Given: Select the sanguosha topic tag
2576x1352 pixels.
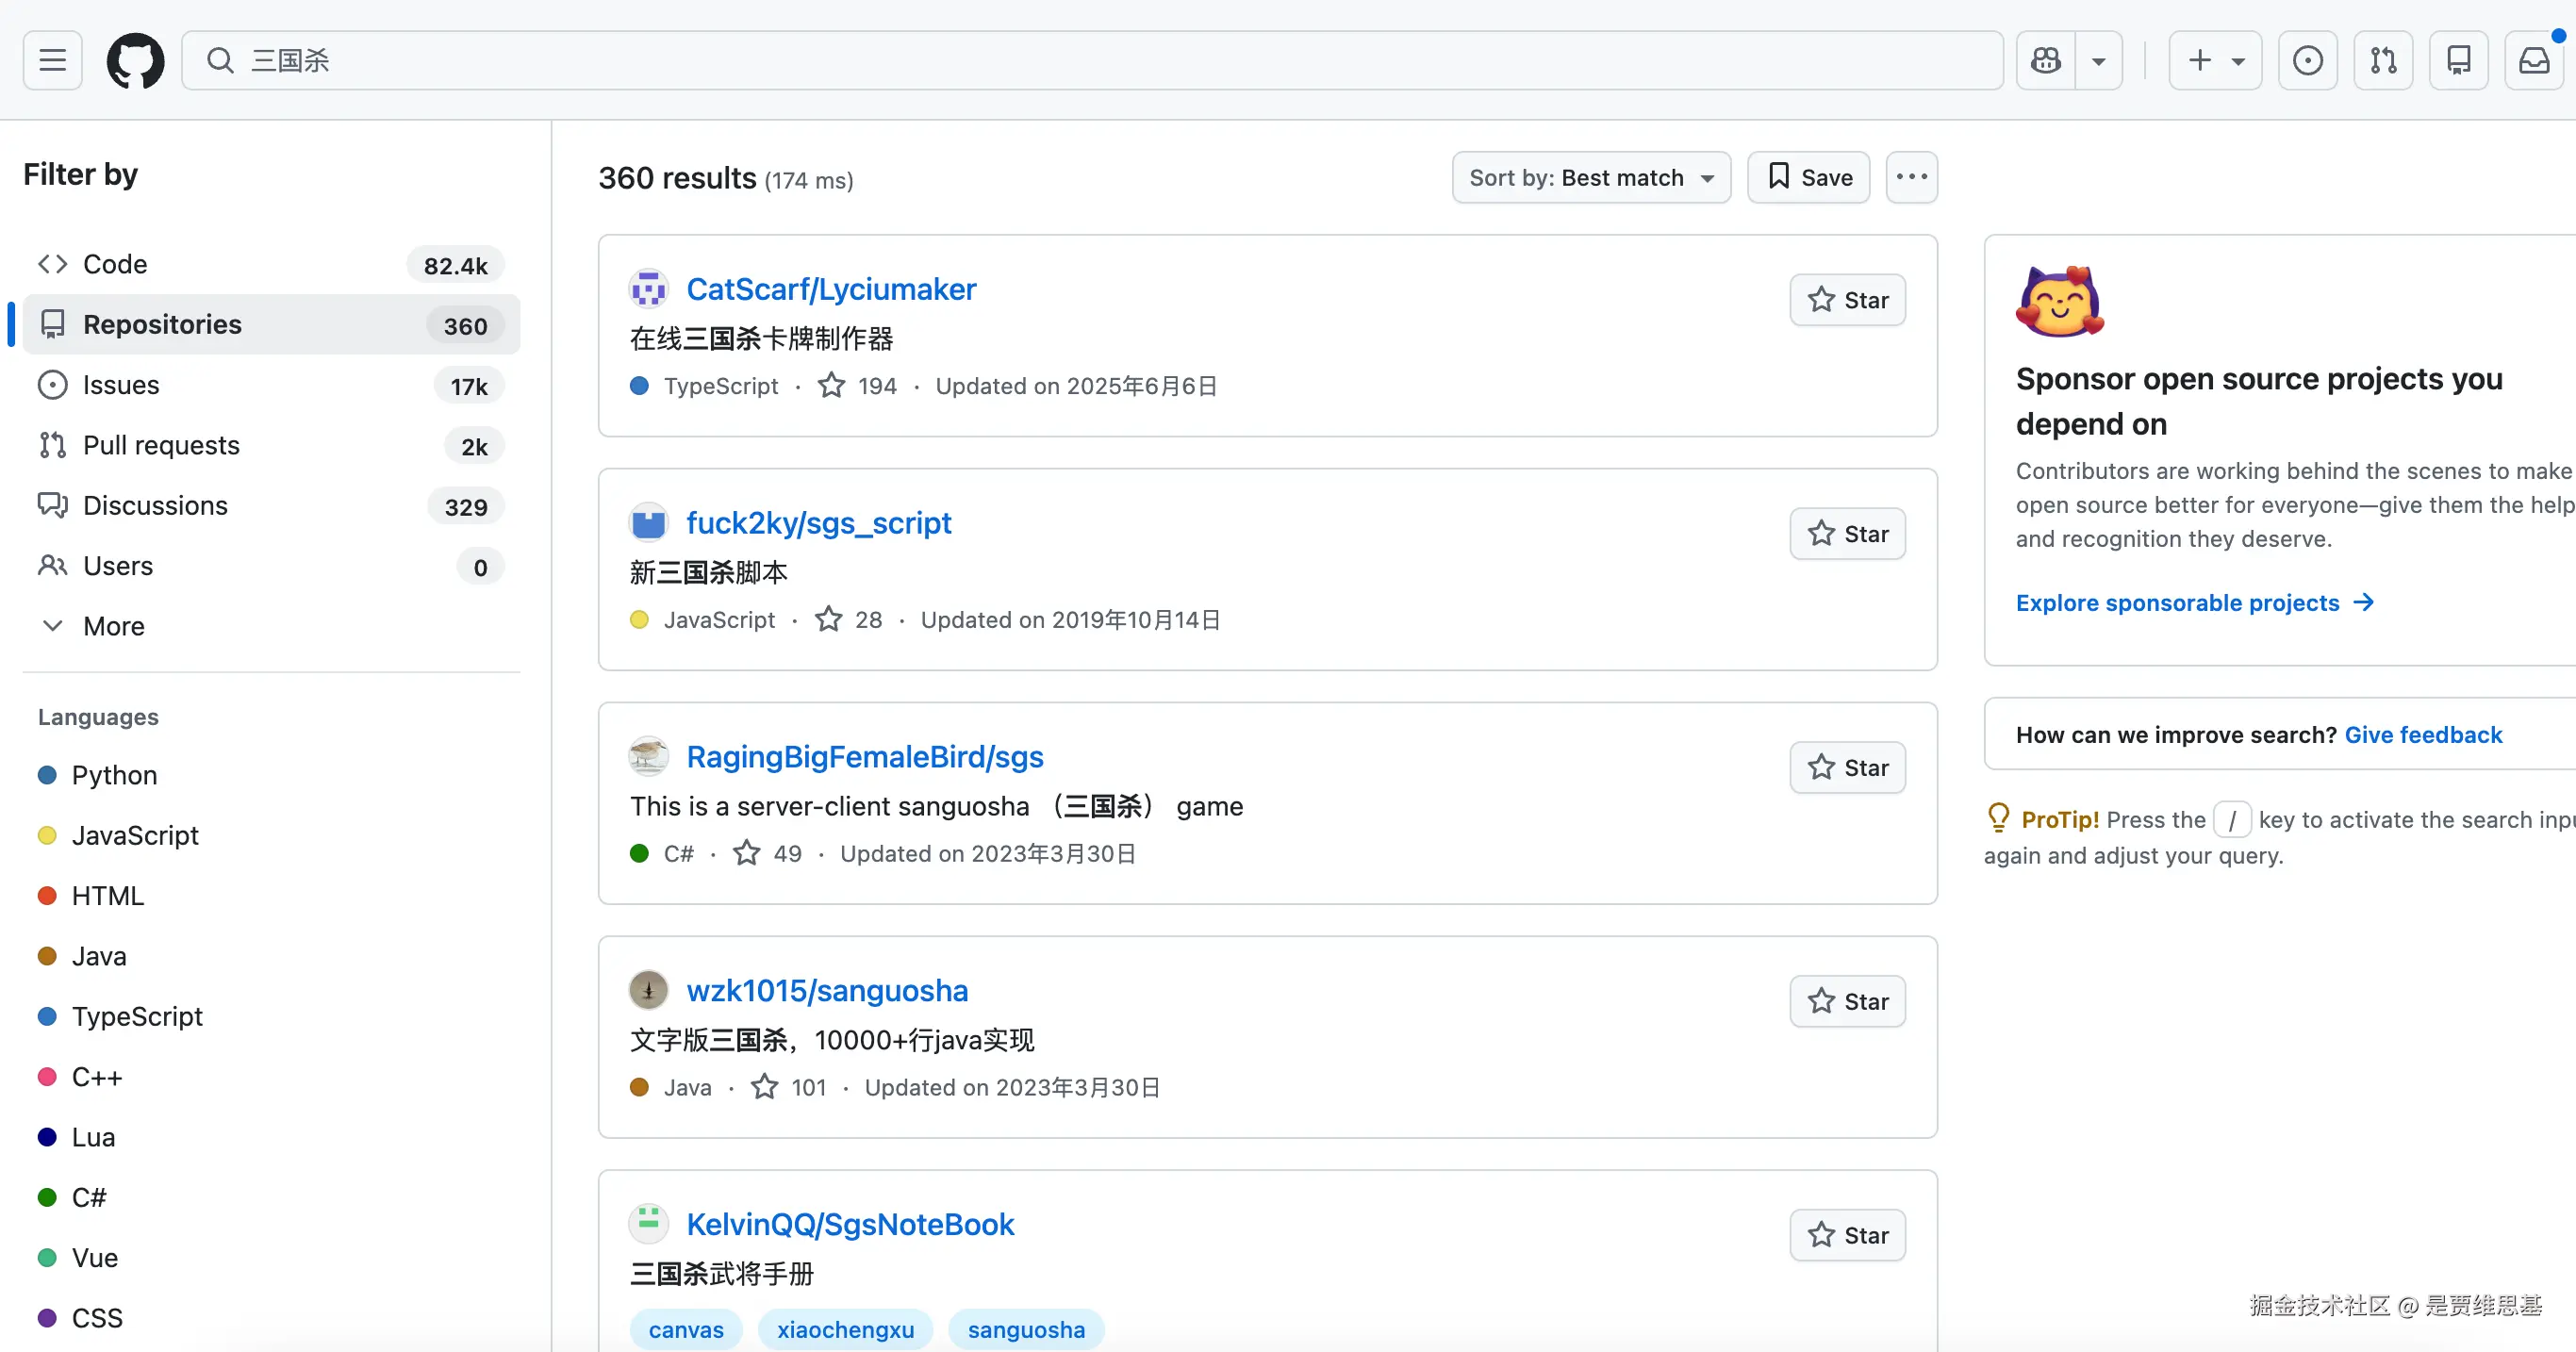Looking at the screenshot, I should [1026, 1330].
